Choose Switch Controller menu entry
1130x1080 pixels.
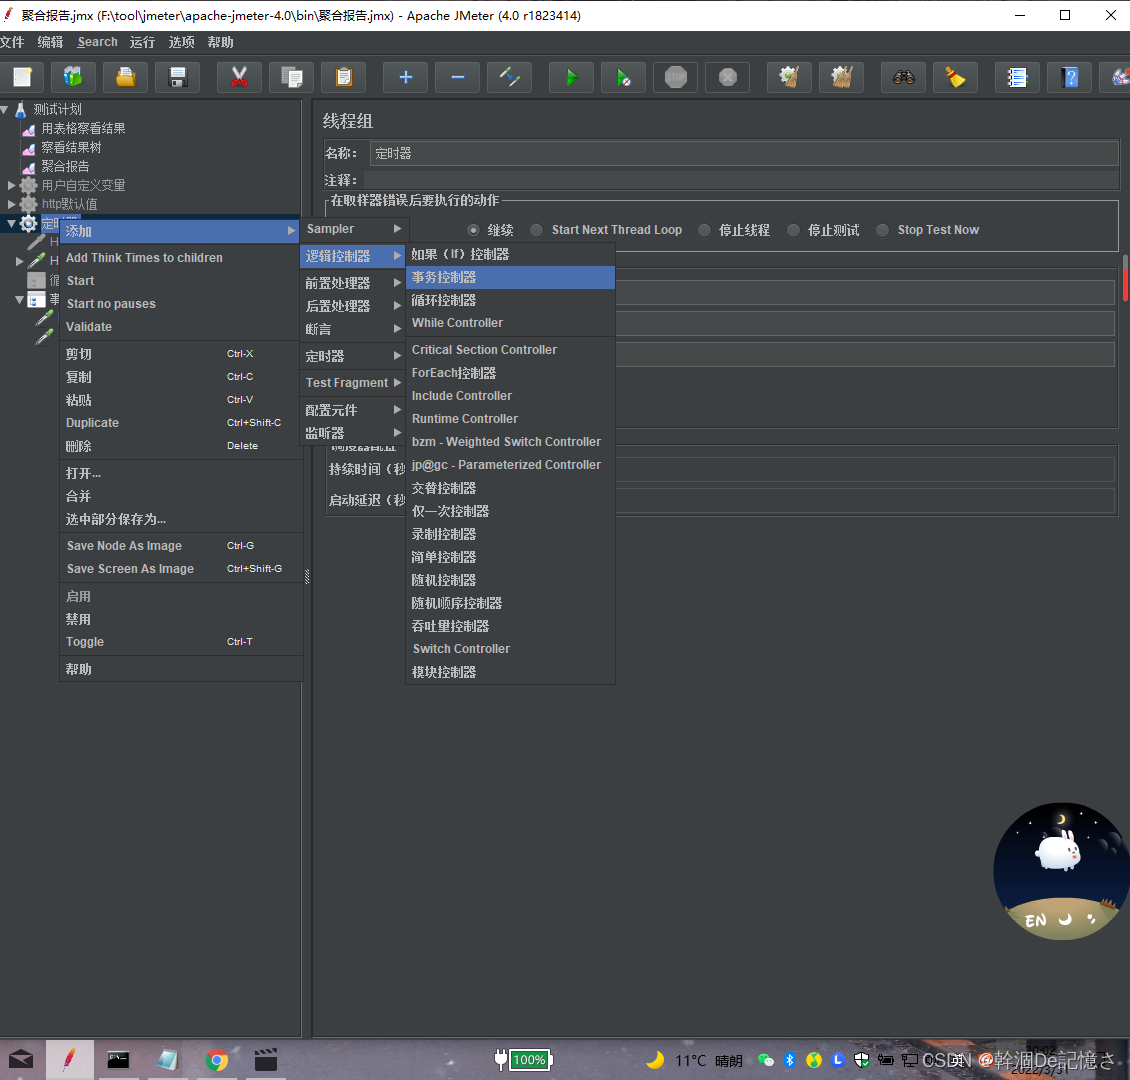[x=510, y=648]
